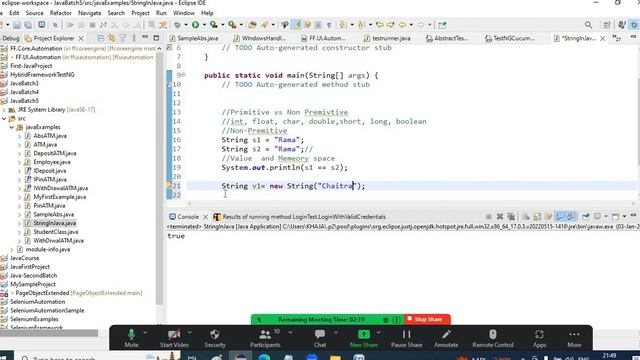Select StringInJava.java in Project Explorer
Image resolution: width=640 pixels, height=360 pixels.
[x=54, y=223]
